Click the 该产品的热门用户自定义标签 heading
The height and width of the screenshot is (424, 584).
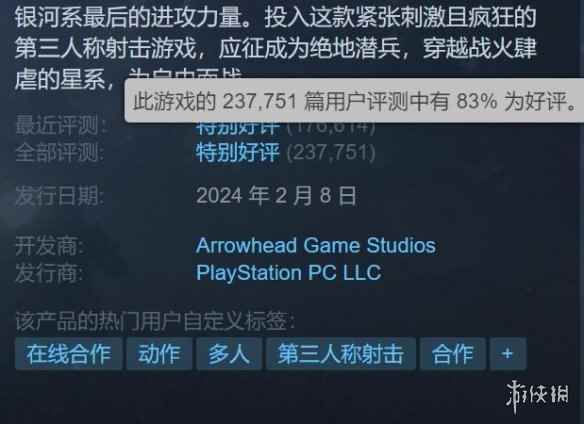click(155, 321)
